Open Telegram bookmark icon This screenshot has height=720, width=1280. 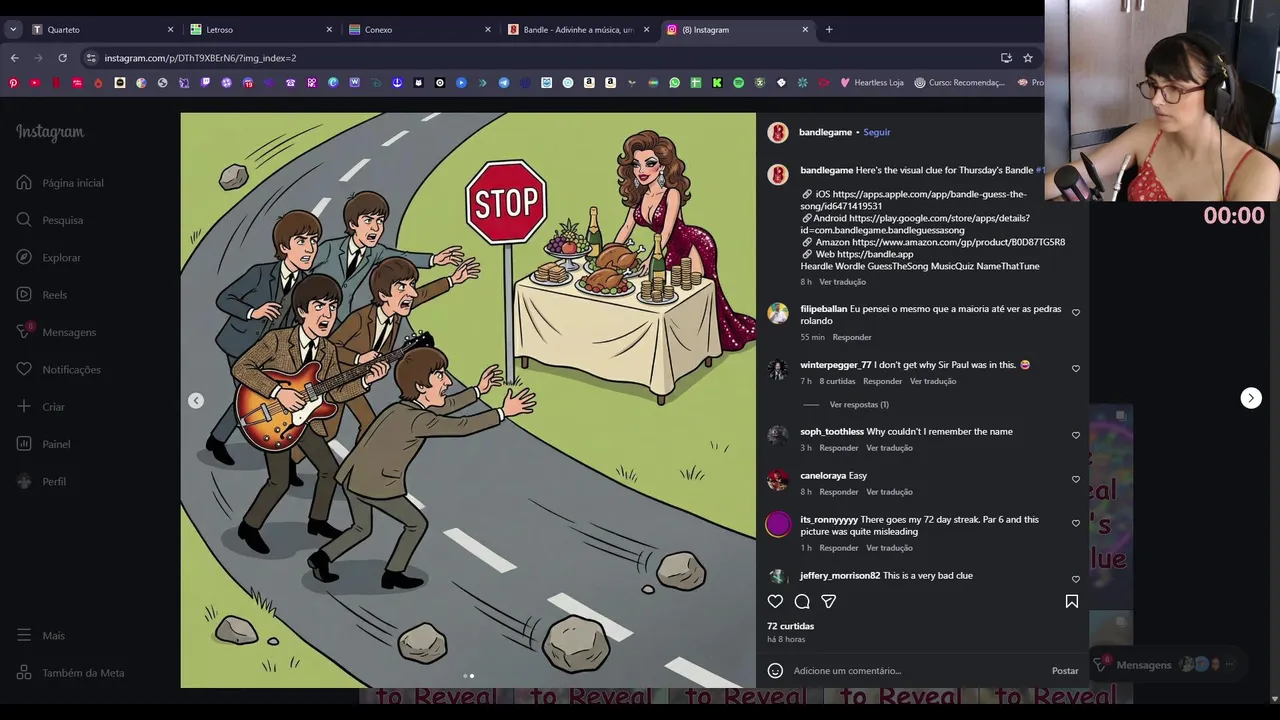click(503, 83)
